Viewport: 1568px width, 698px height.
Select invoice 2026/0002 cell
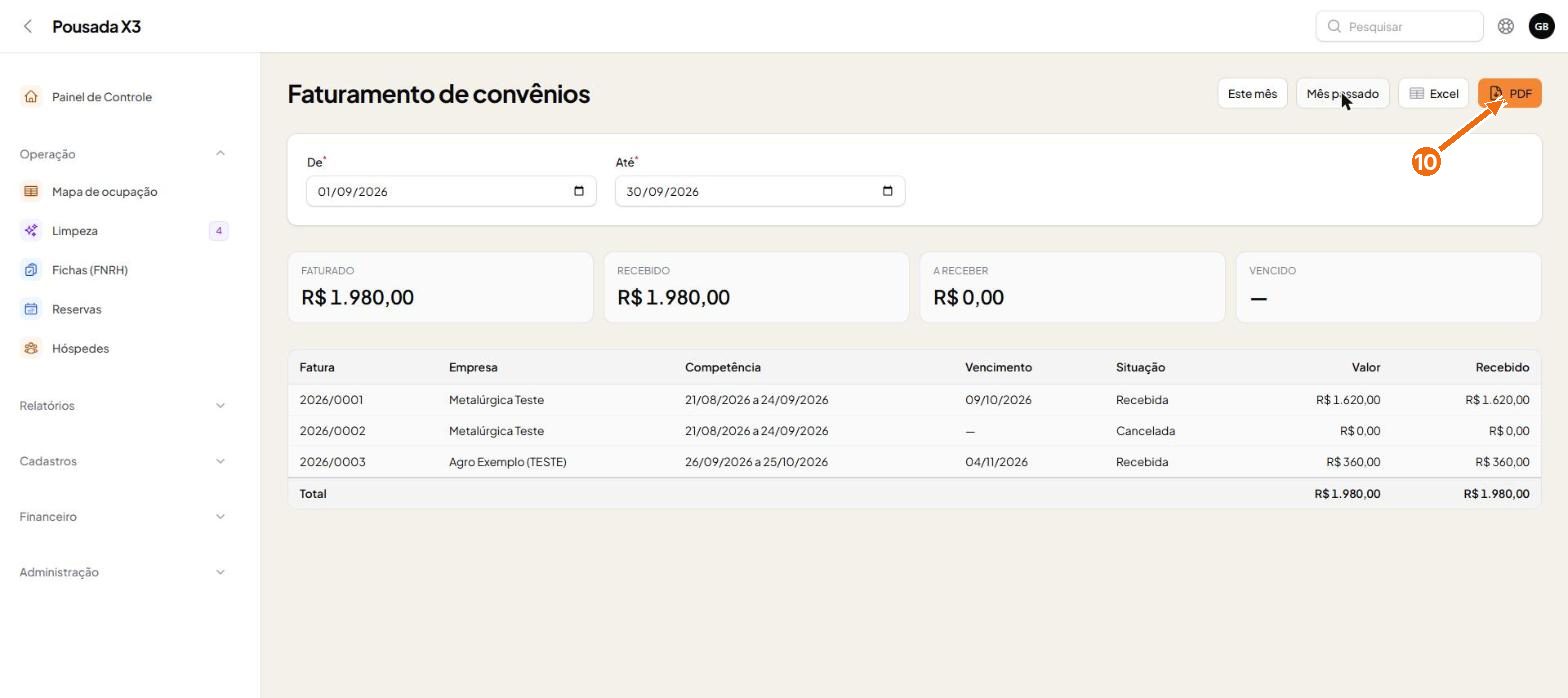[332, 431]
